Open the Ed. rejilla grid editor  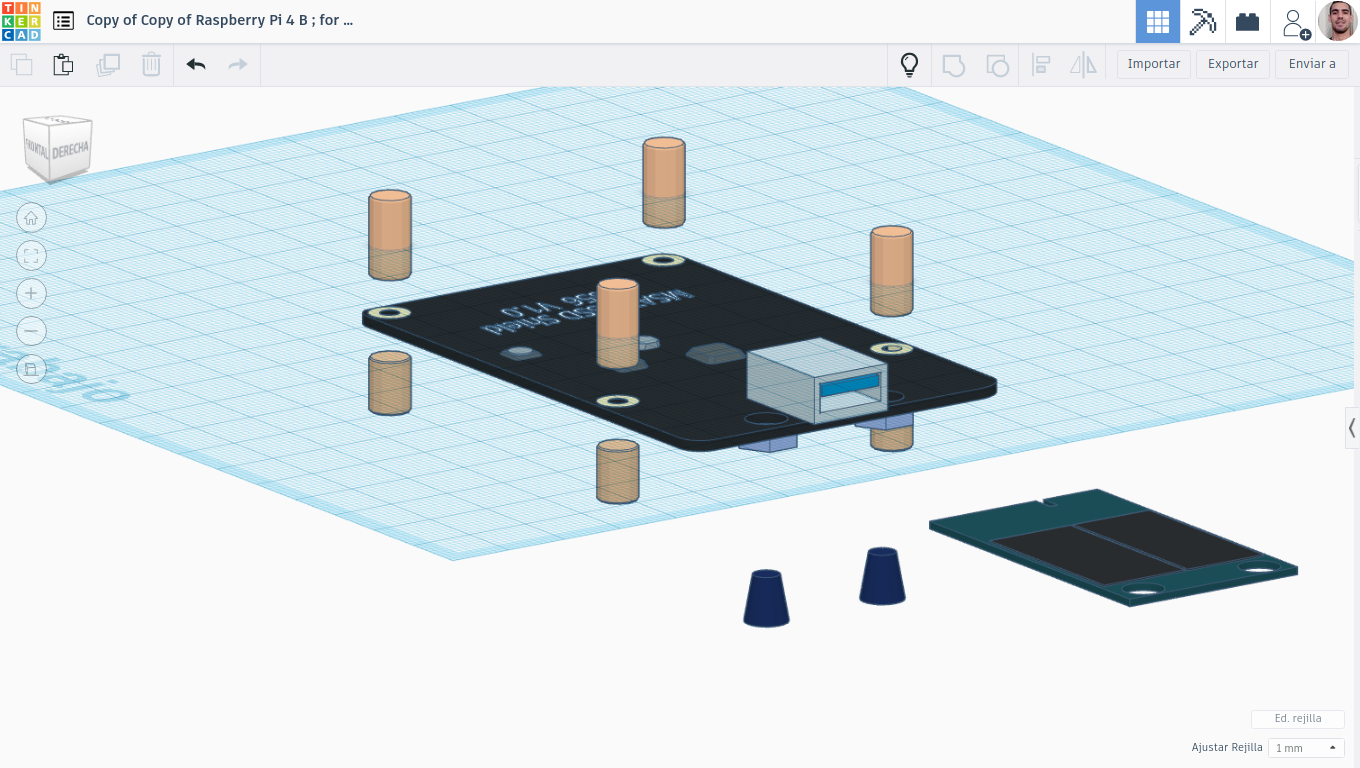pos(1298,719)
